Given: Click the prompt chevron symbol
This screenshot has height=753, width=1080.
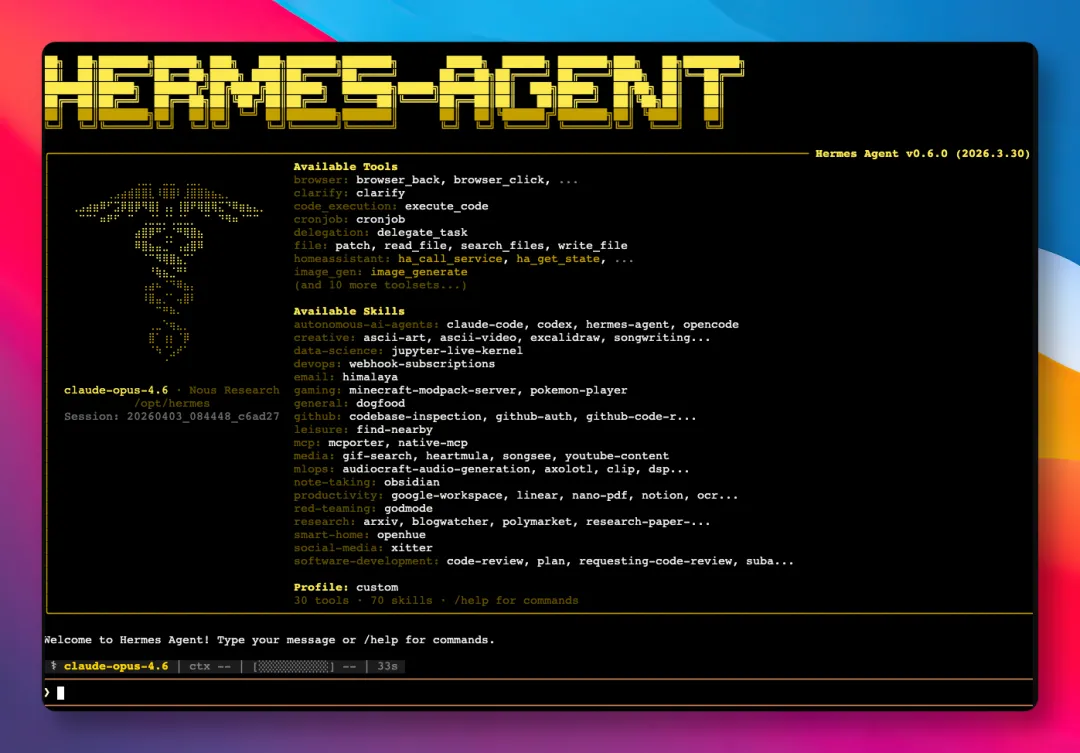Looking at the screenshot, I should point(48,692).
